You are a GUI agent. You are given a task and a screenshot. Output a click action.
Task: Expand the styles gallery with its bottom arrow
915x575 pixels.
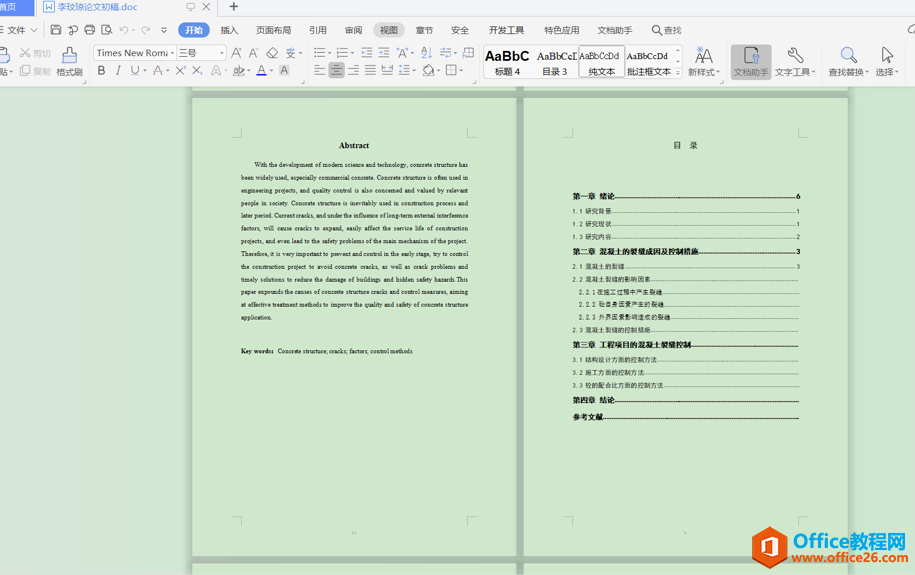[677, 73]
